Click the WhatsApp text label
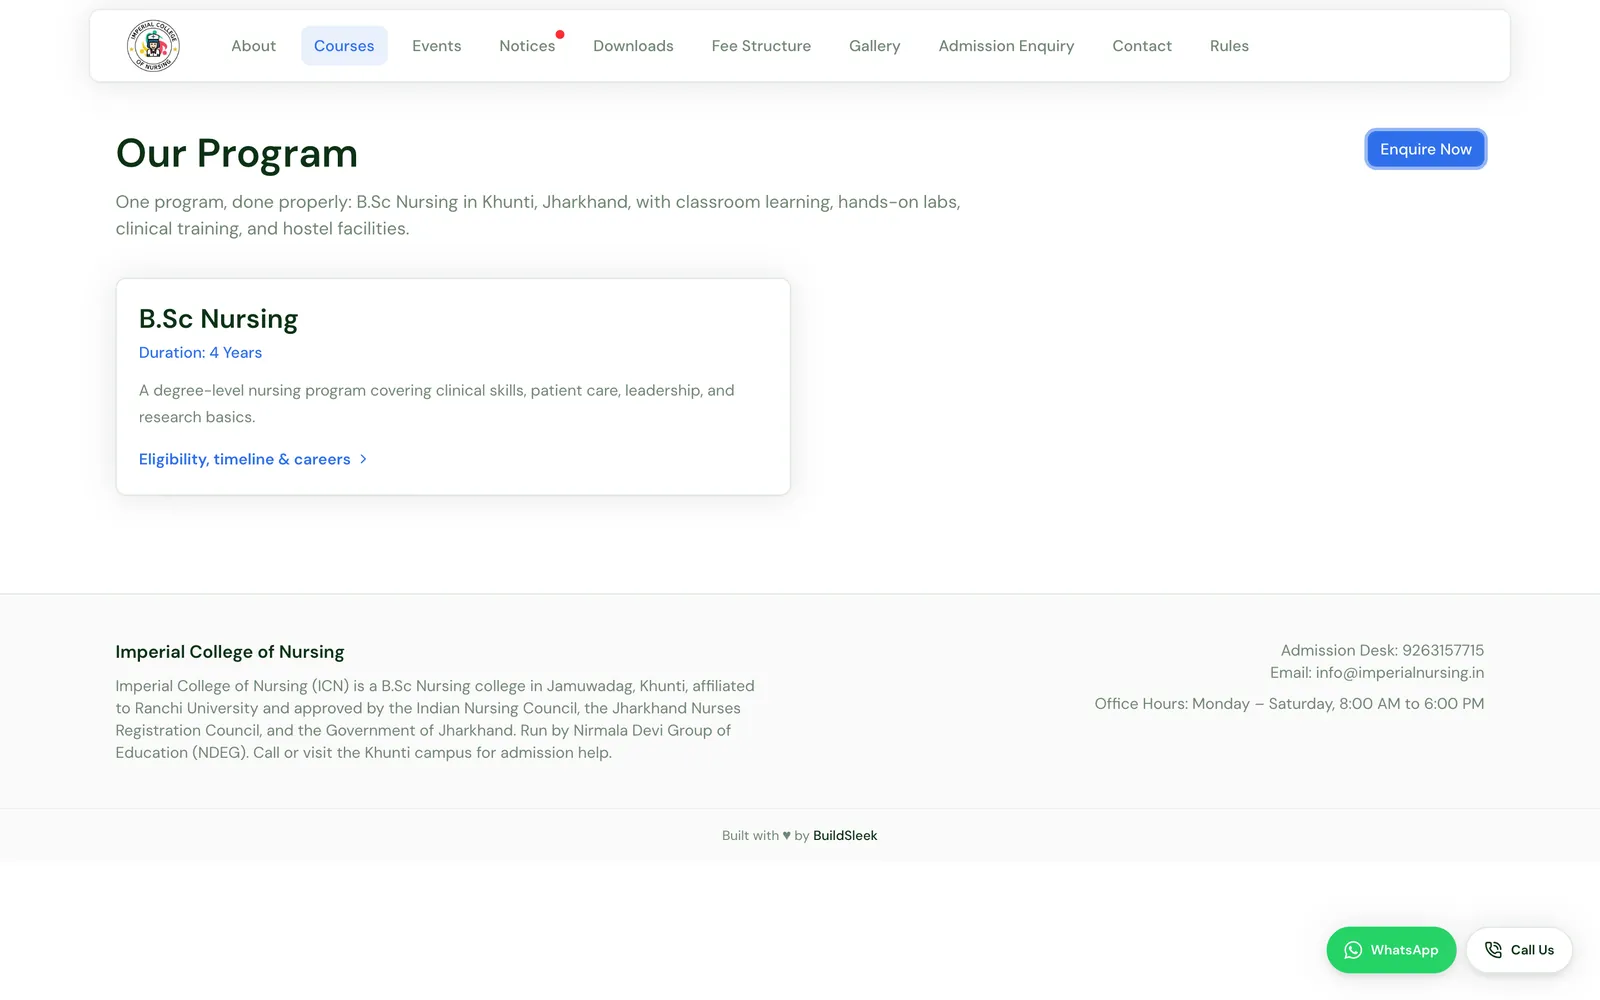Image resolution: width=1600 pixels, height=1000 pixels. coord(1404,950)
